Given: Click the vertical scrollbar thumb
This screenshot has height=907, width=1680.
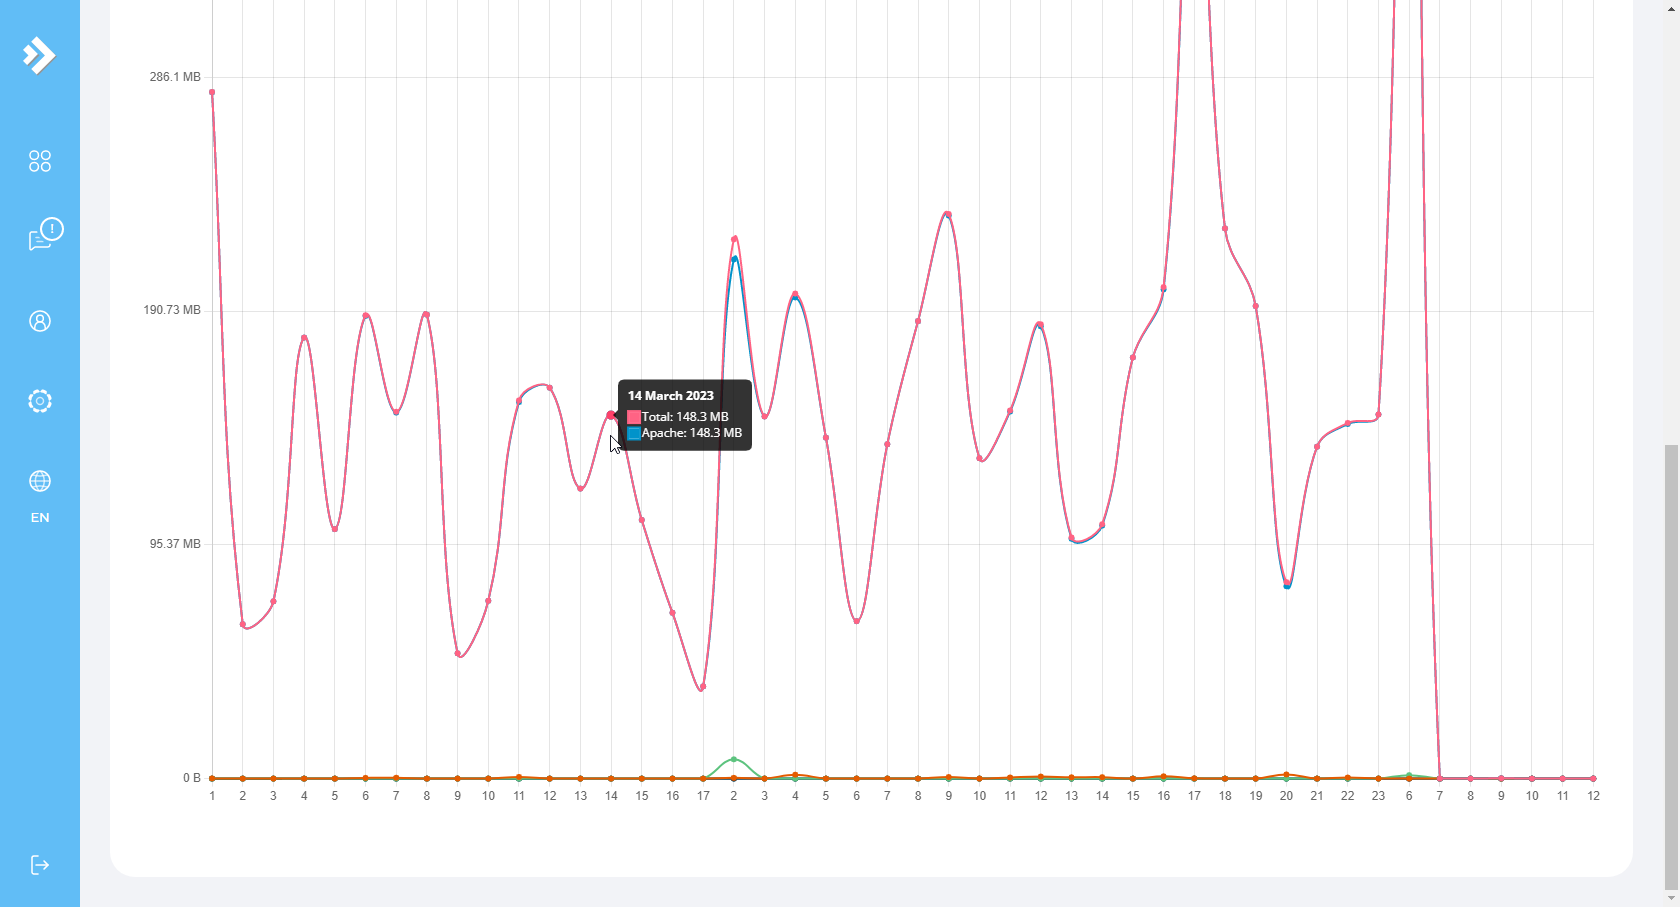Looking at the screenshot, I should point(1671,666).
